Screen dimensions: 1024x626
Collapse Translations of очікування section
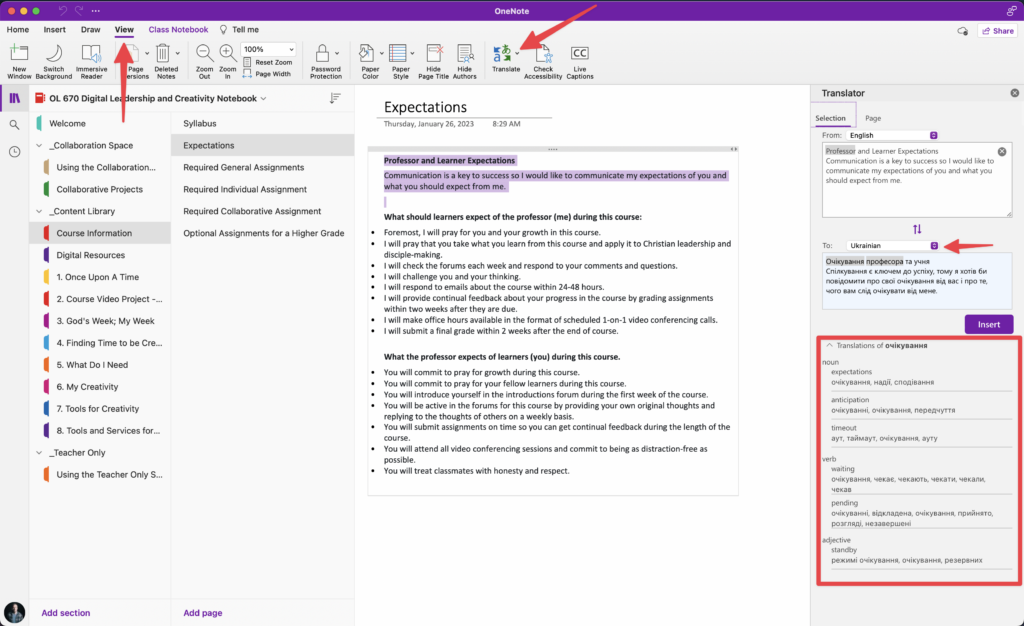click(829, 345)
